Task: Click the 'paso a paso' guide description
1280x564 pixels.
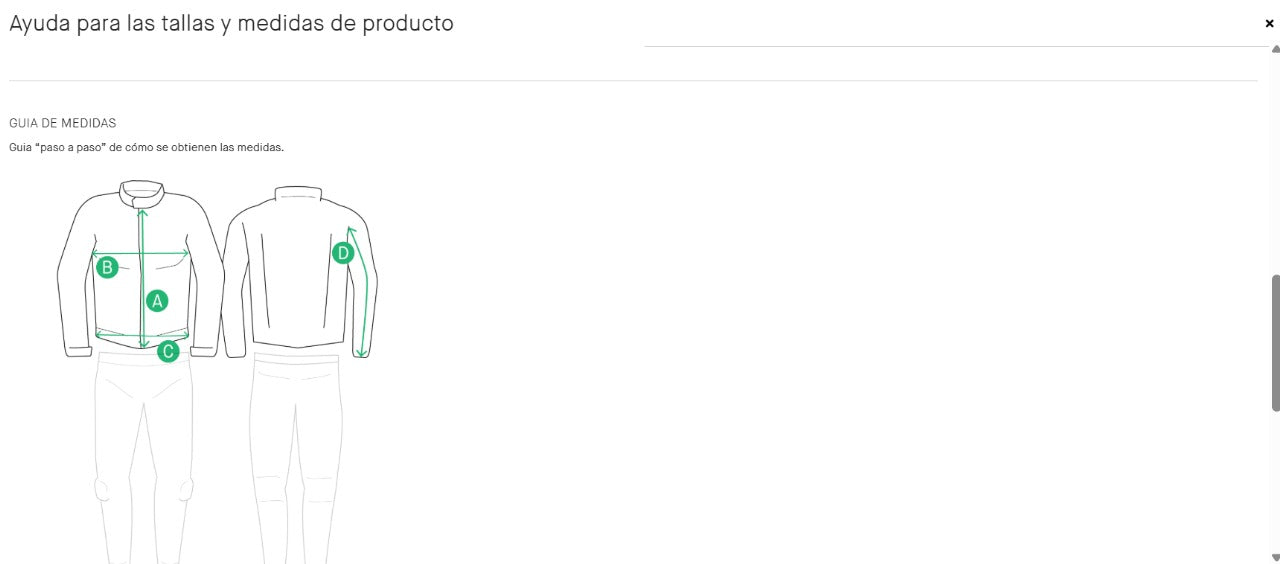Action: pos(147,148)
